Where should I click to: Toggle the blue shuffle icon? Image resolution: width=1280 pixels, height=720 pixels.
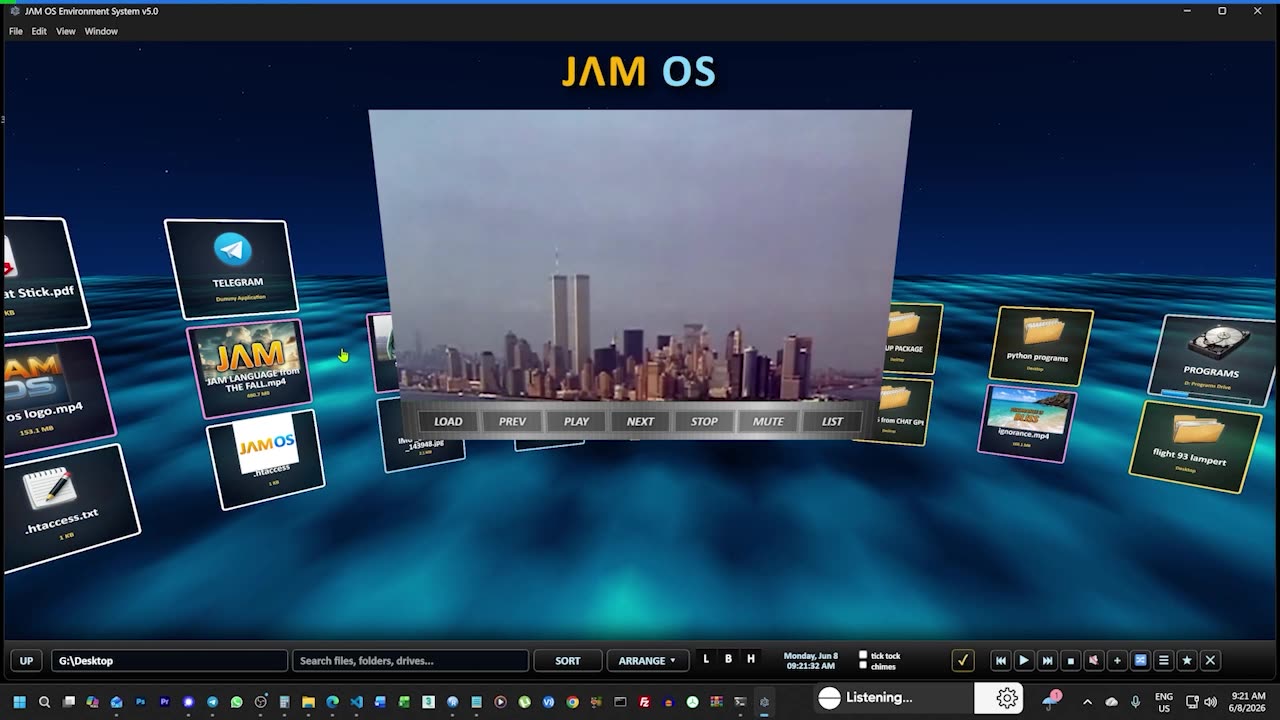pos(1140,661)
